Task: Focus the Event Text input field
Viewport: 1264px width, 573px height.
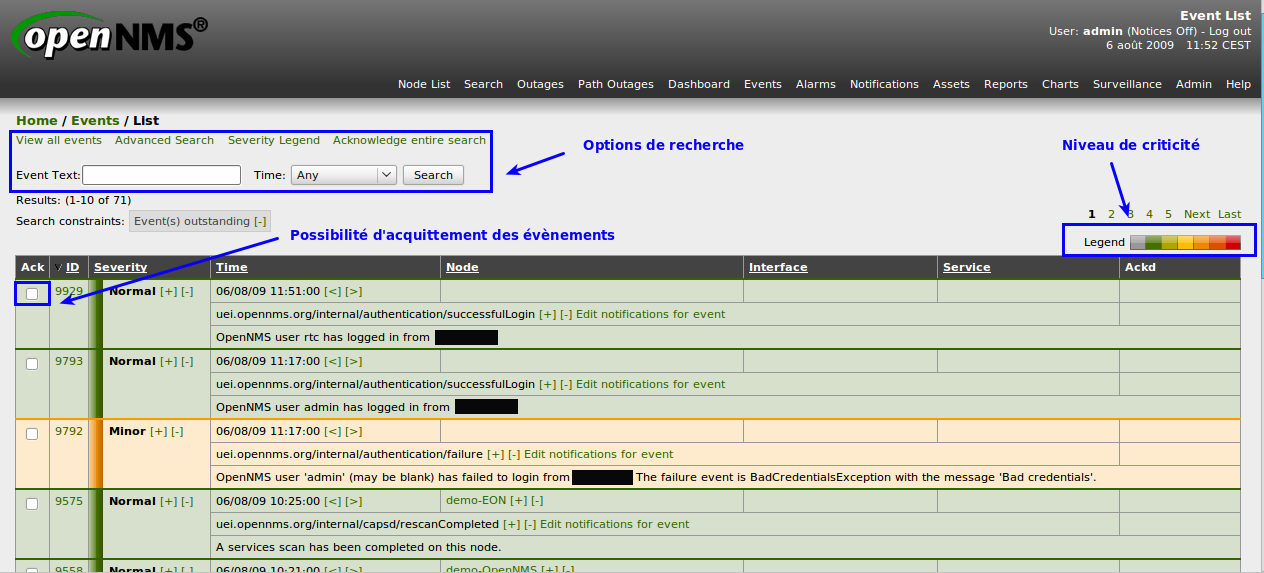Action: point(161,175)
